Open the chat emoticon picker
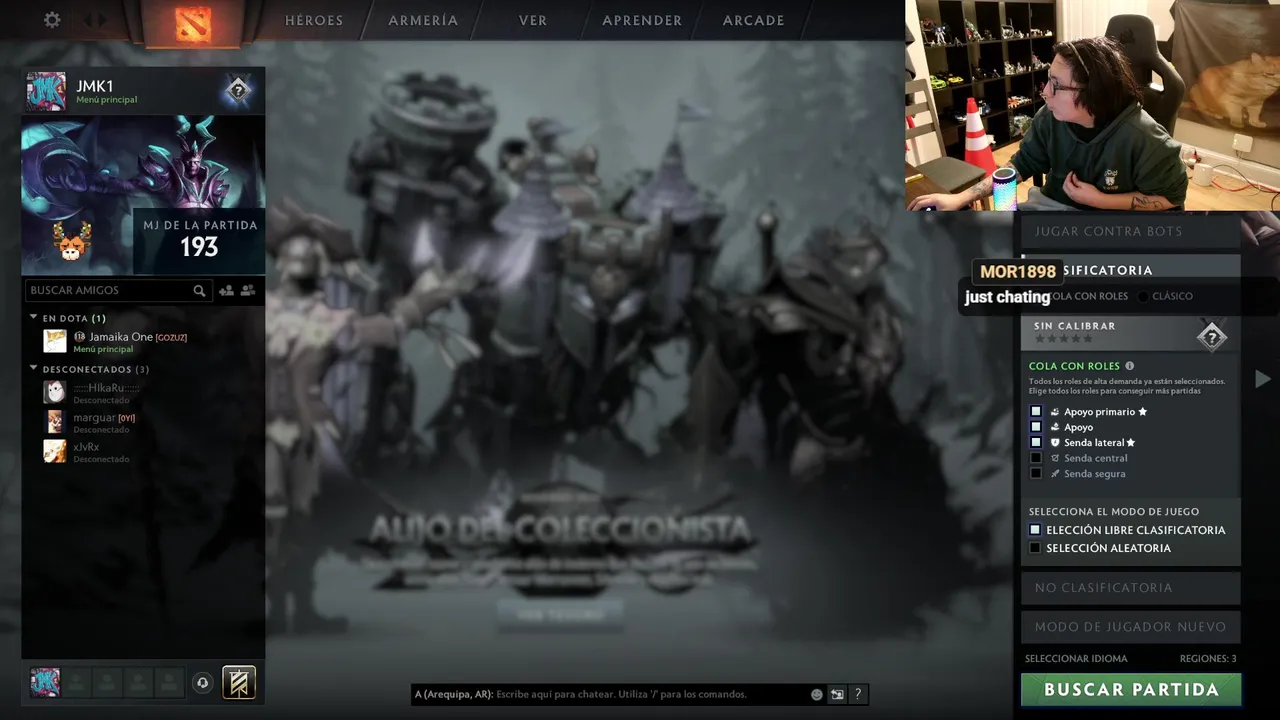The height and width of the screenshot is (720, 1280). (x=817, y=694)
